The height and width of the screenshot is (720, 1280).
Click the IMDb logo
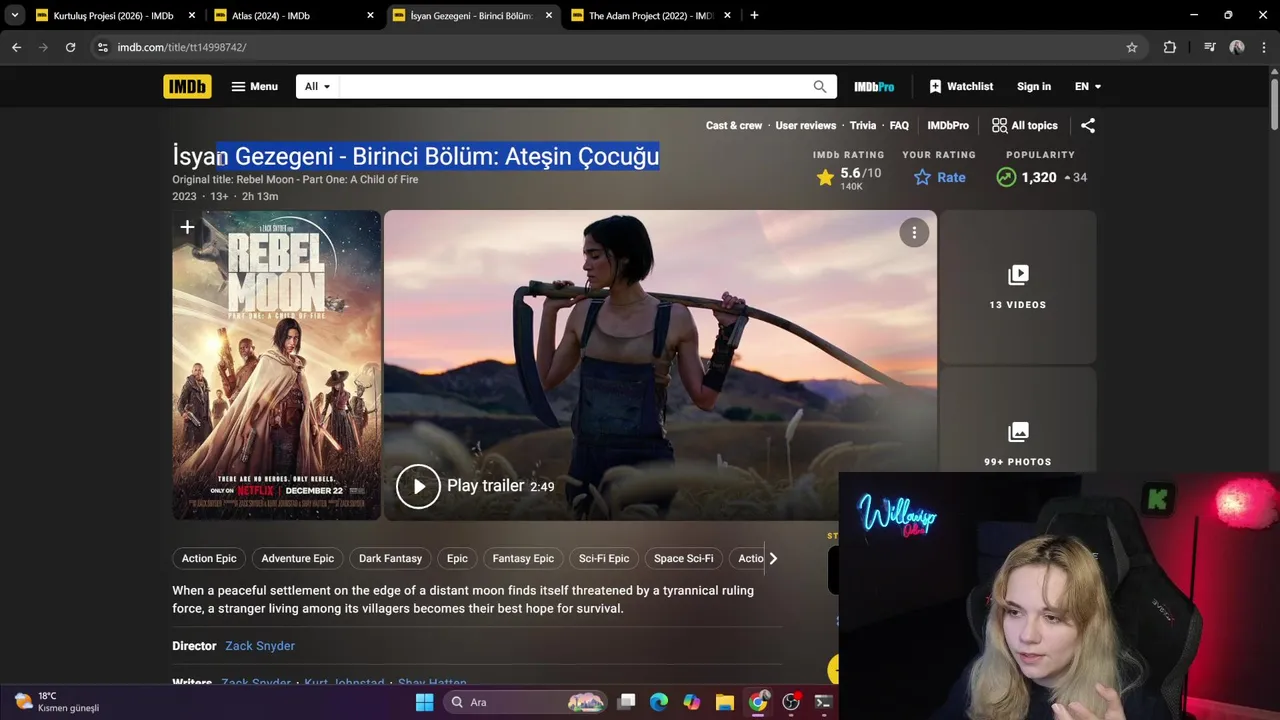187,87
